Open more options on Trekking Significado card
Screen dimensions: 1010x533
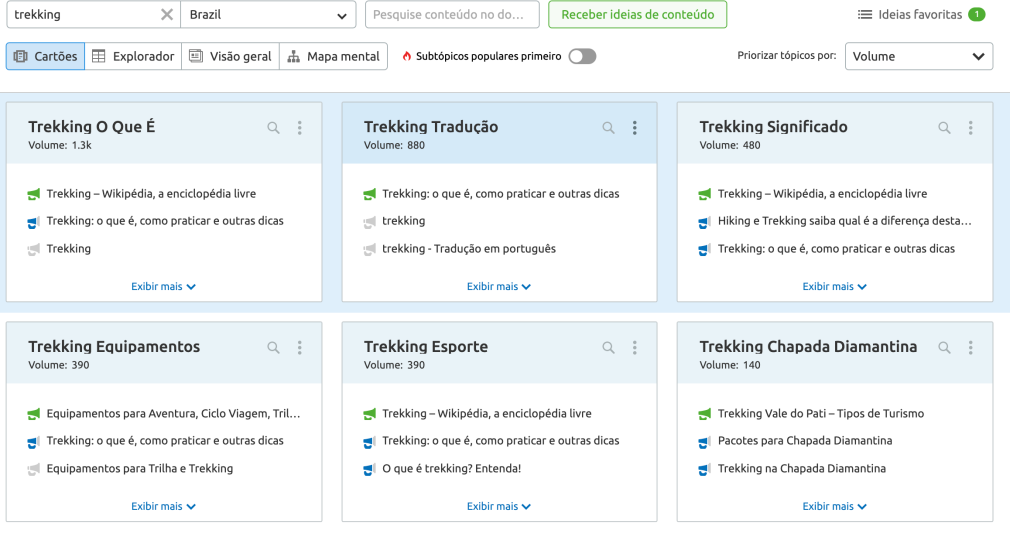pyautogui.click(x=971, y=128)
